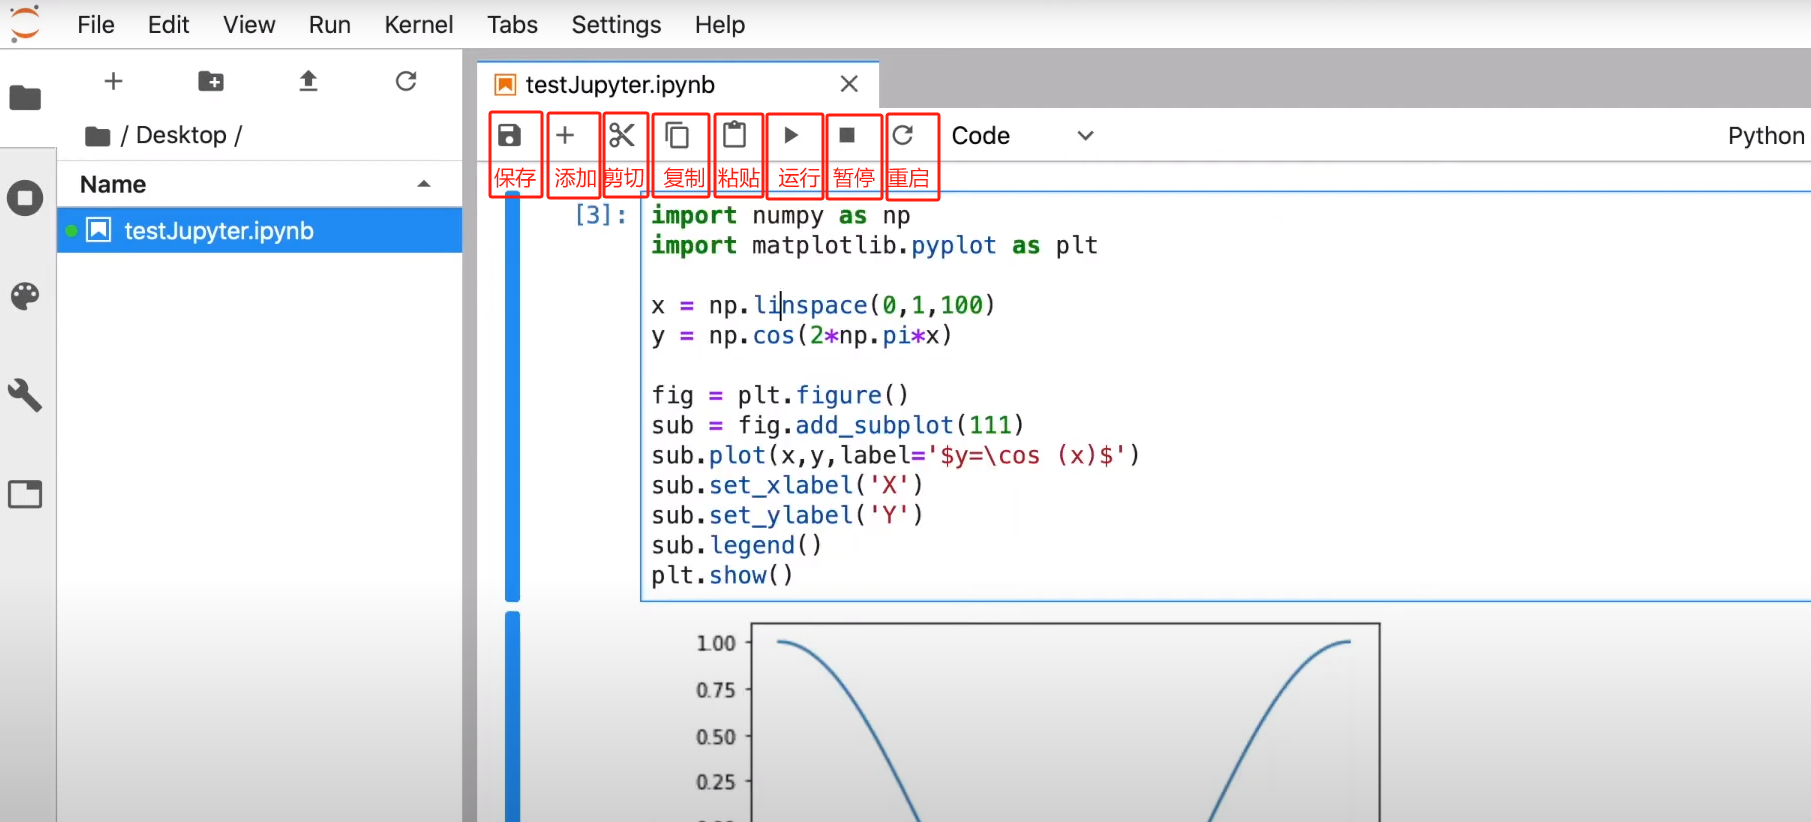This screenshot has width=1811, height=822.
Task: Click the Python kernel name
Action: (1766, 136)
